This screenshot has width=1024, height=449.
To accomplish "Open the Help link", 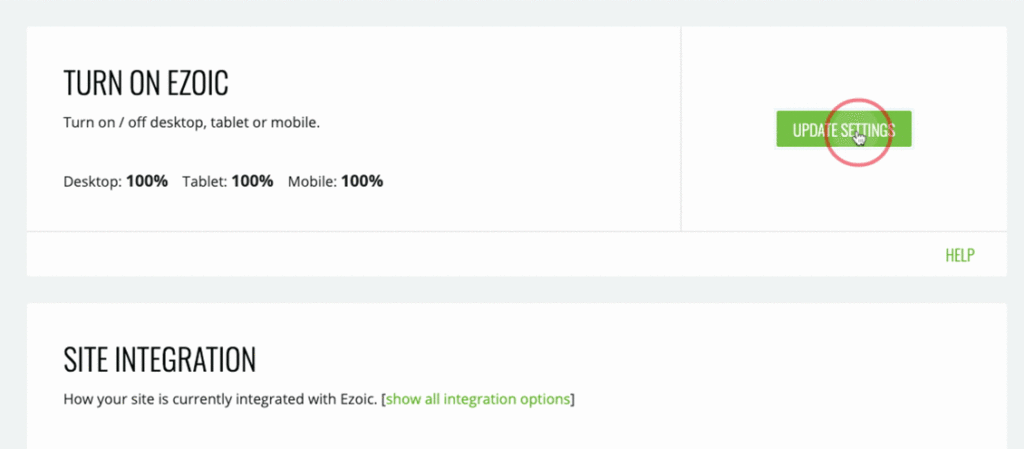I will pos(959,255).
